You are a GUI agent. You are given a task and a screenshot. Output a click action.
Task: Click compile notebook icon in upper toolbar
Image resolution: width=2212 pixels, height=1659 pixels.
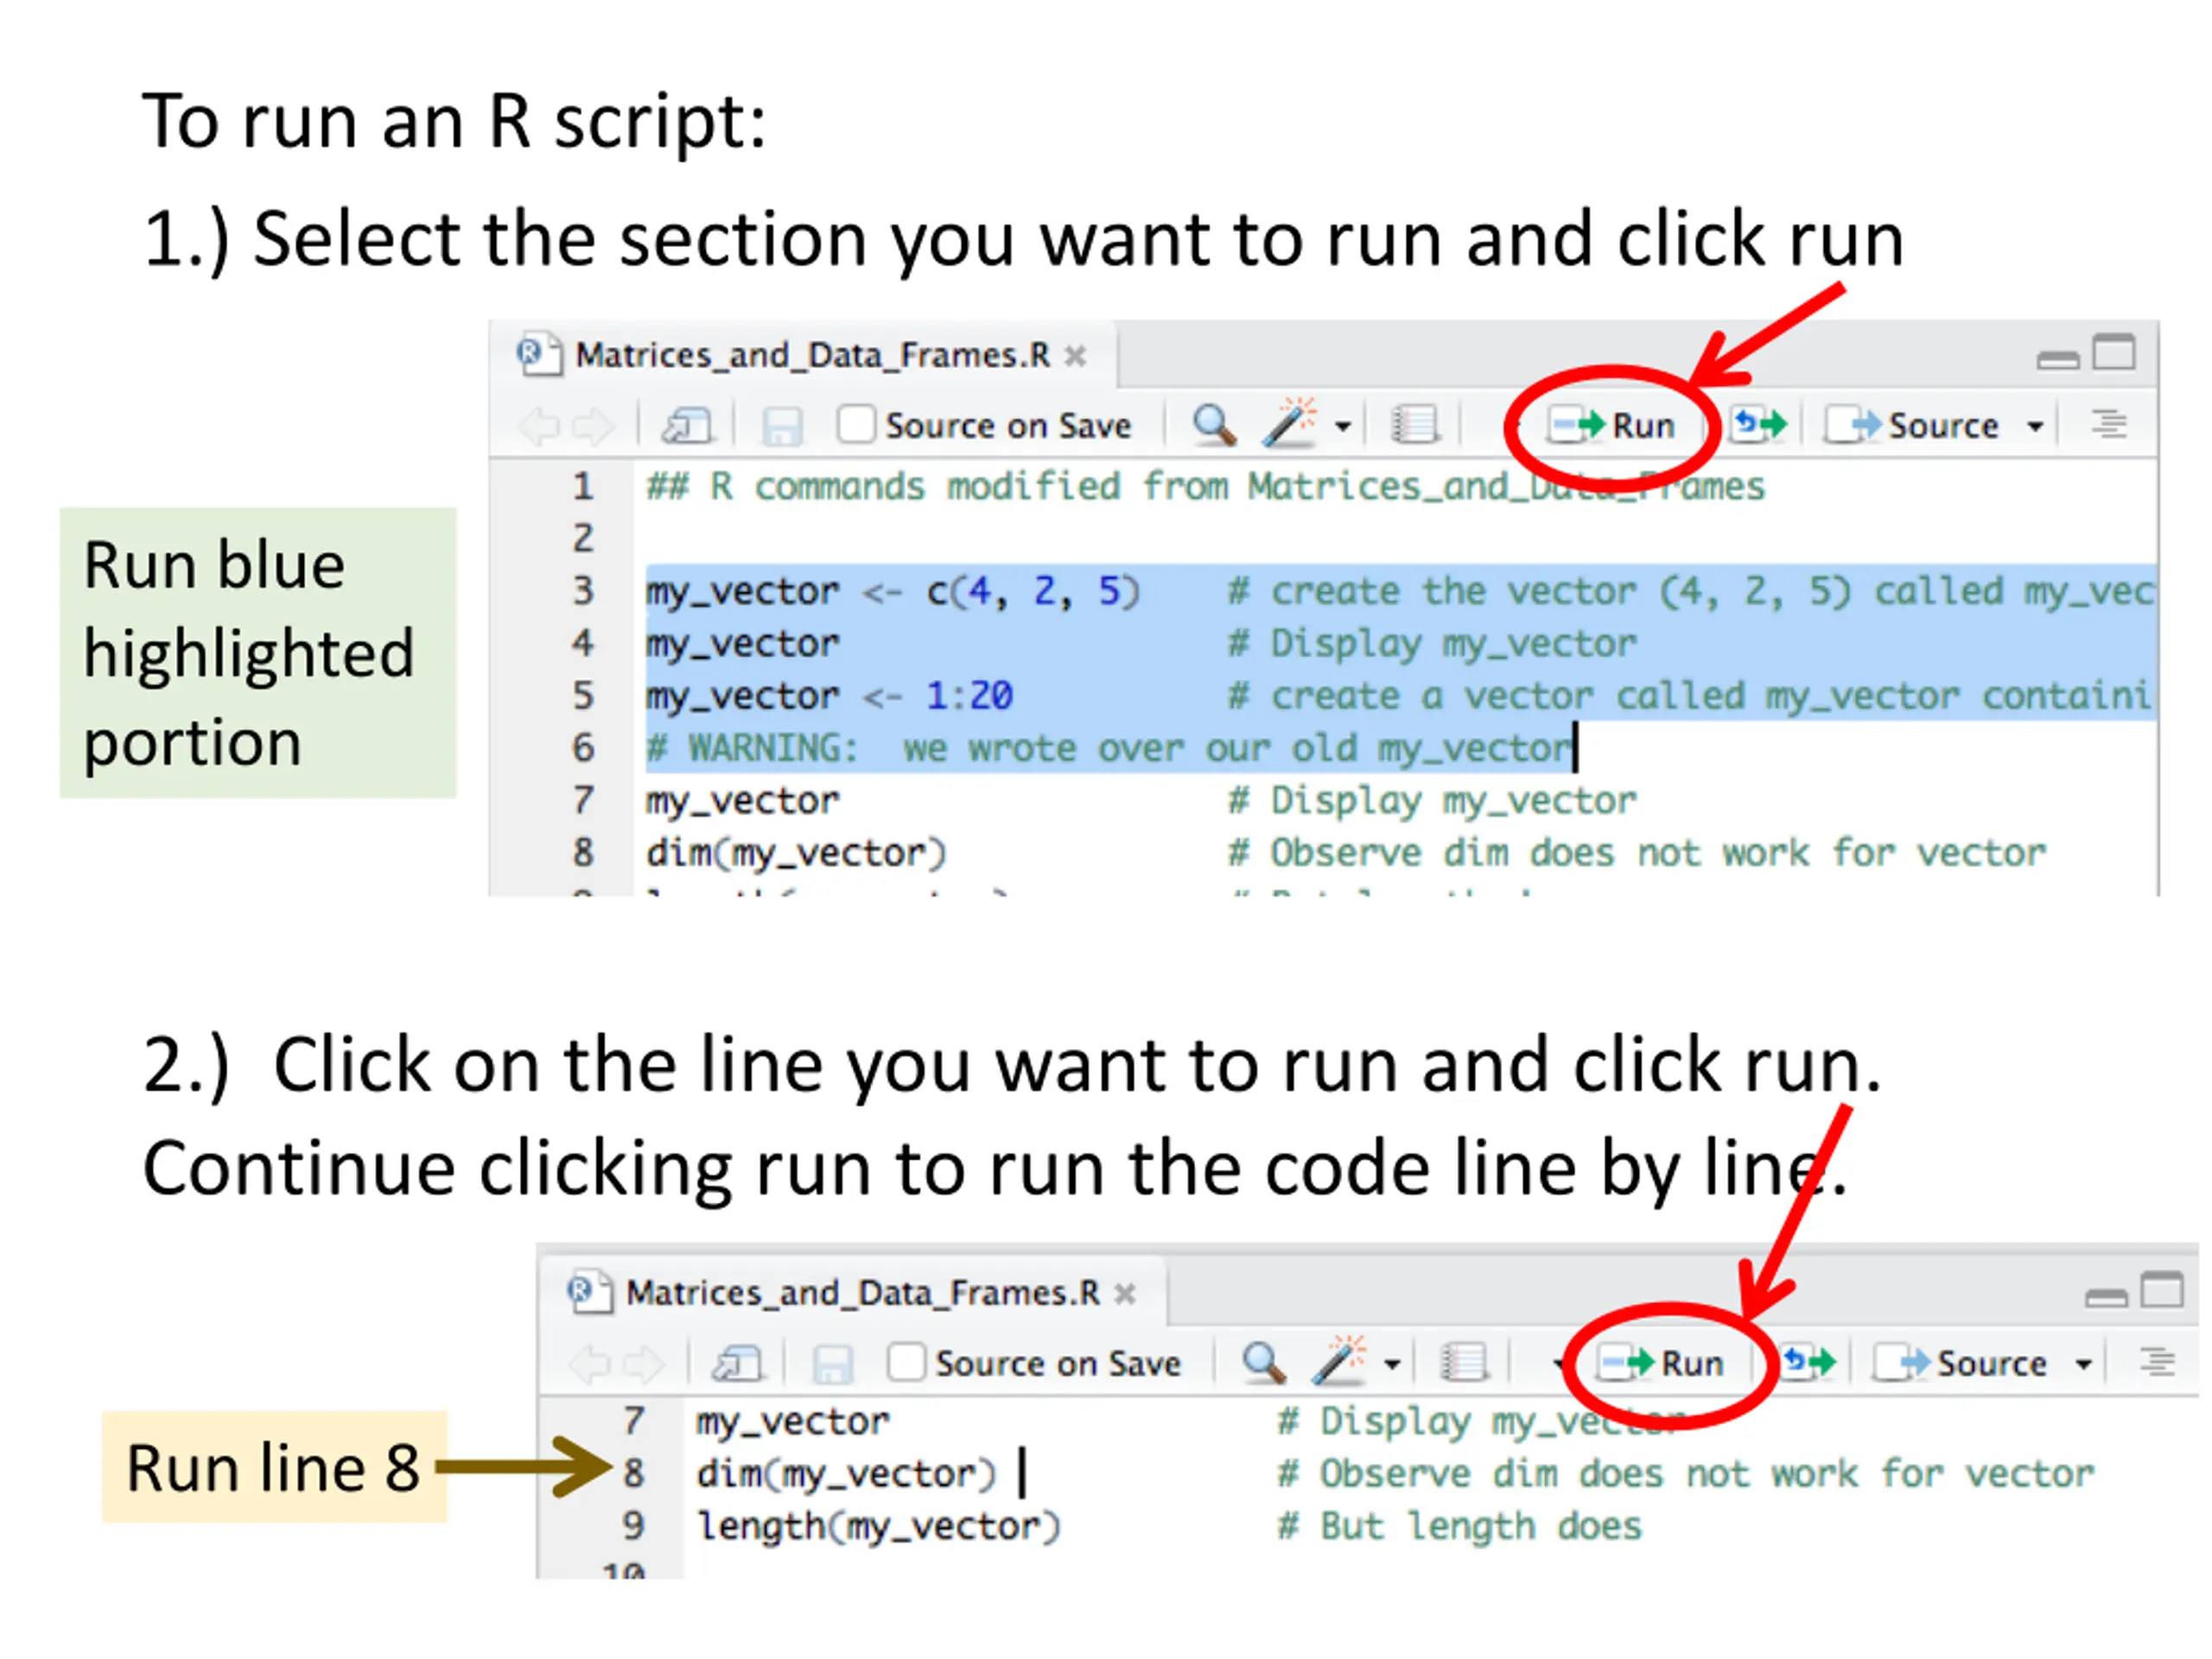[1415, 425]
